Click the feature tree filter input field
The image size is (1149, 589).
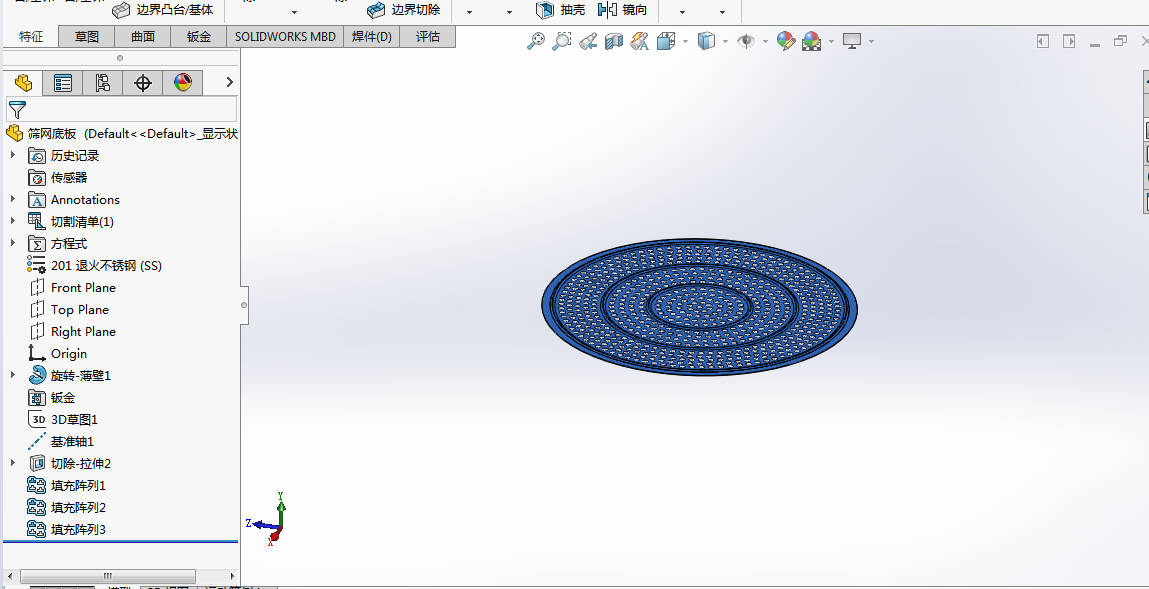click(122, 109)
